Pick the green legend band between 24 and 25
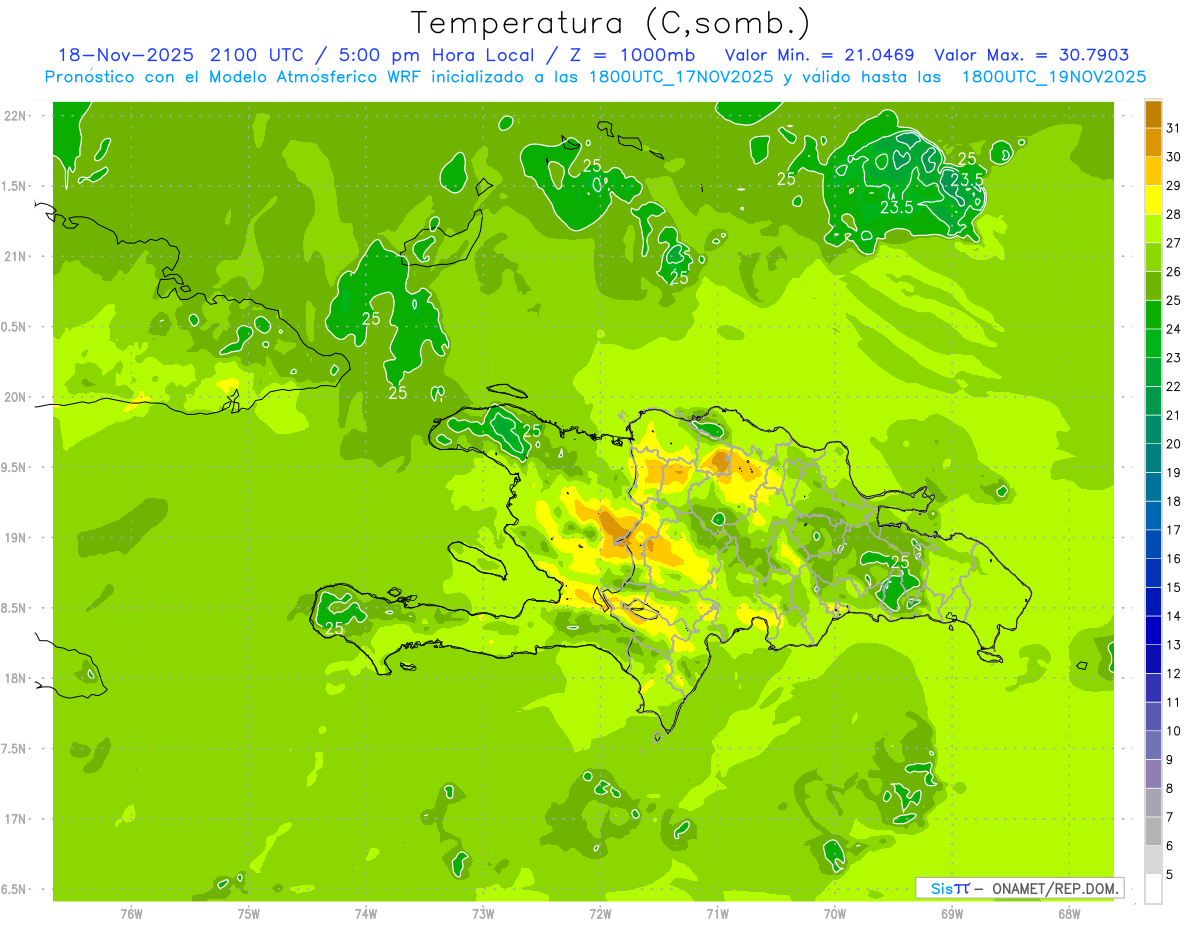The width and height of the screenshot is (1200, 927). click(1153, 314)
